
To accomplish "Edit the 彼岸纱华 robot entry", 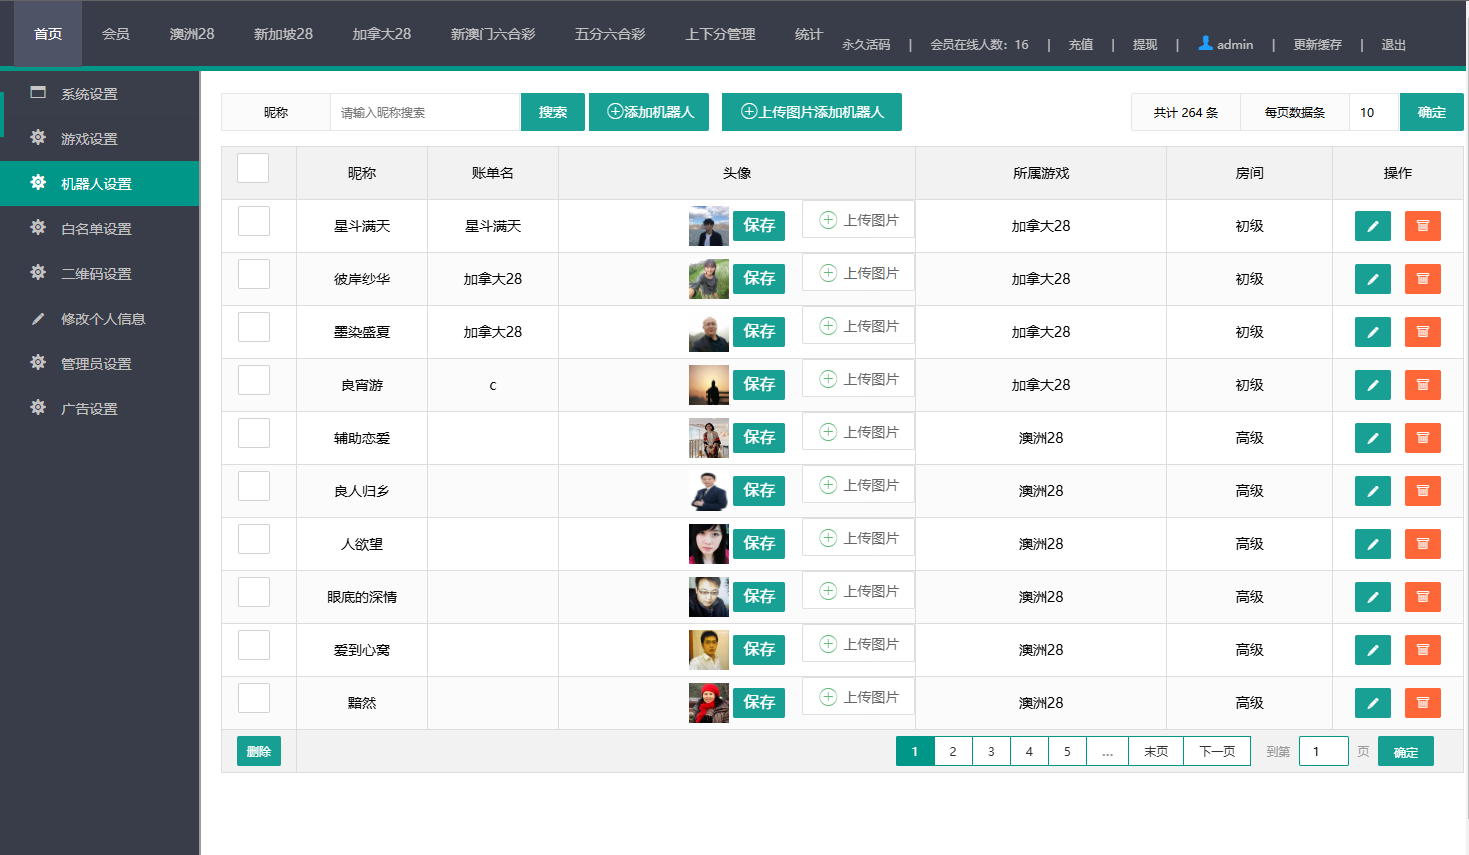I will click(x=1372, y=279).
